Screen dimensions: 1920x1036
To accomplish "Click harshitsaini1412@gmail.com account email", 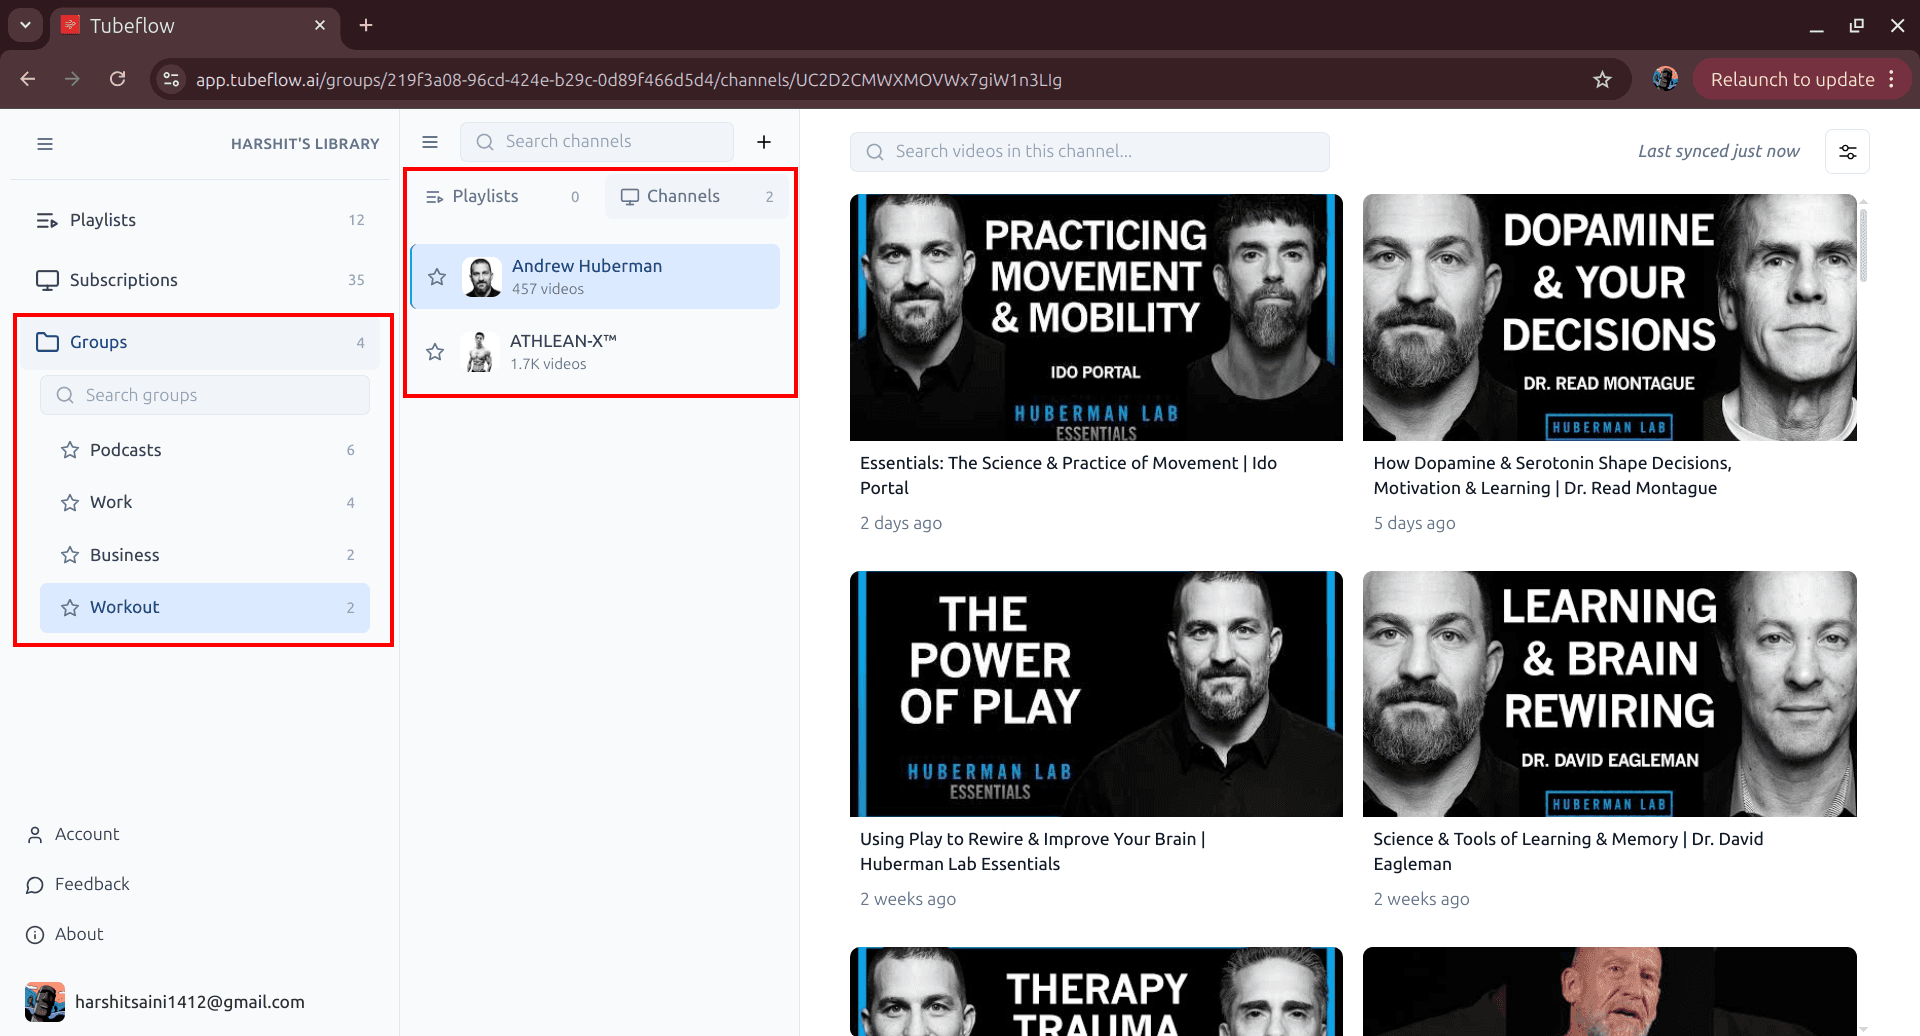I will coord(190,1002).
